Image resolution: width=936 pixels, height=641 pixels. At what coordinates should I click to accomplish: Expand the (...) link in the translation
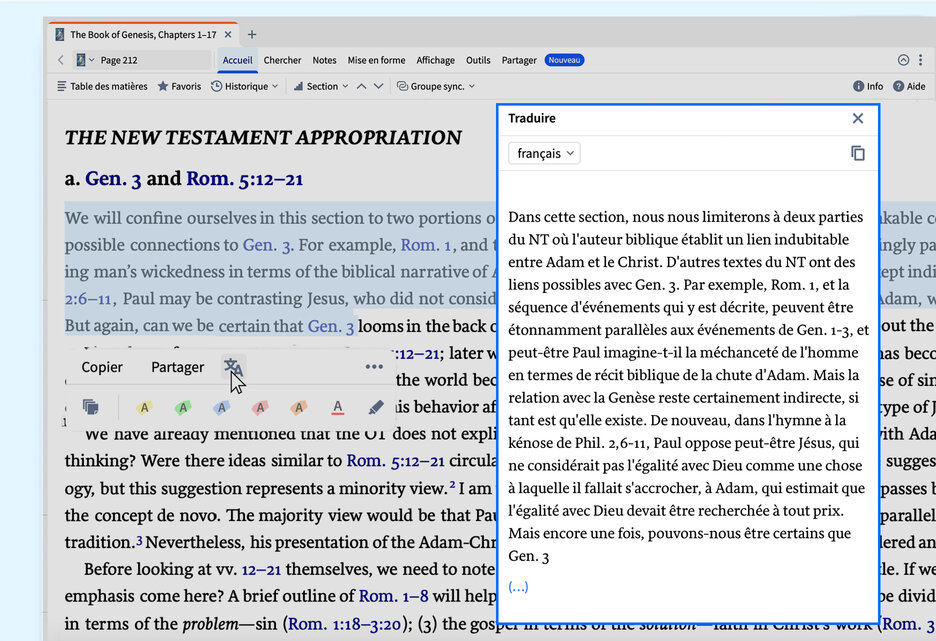point(518,587)
